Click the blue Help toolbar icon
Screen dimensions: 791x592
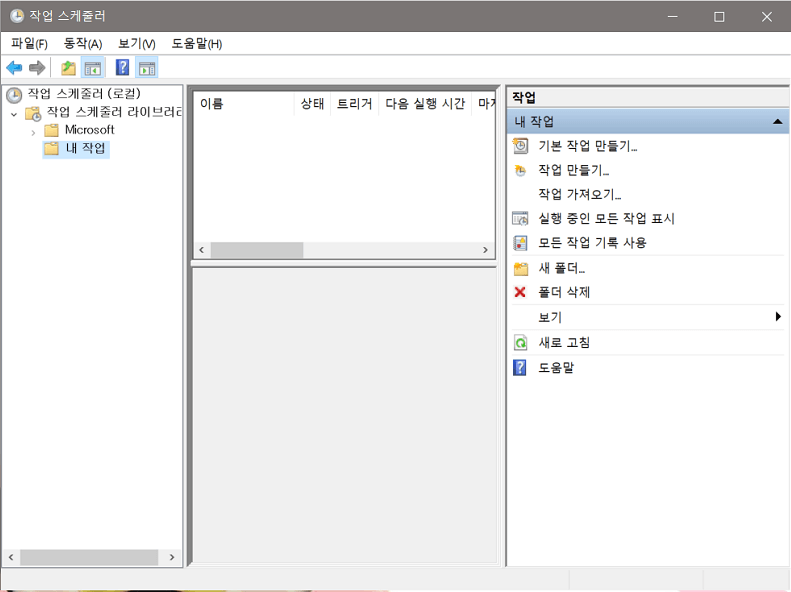123,68
